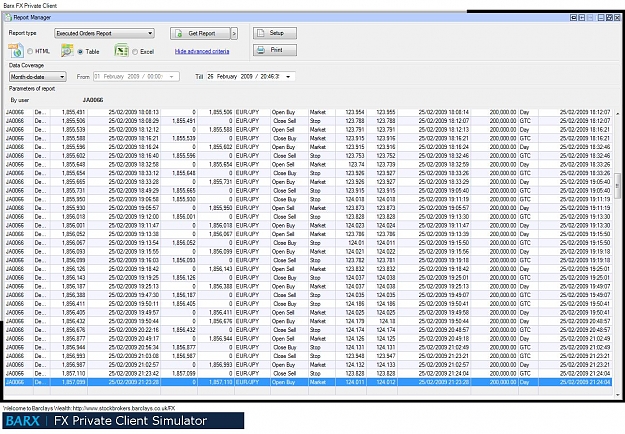Click cell 25/02/2009 21:23:42
The image size is (625, 434).
[x=134, y=373]
